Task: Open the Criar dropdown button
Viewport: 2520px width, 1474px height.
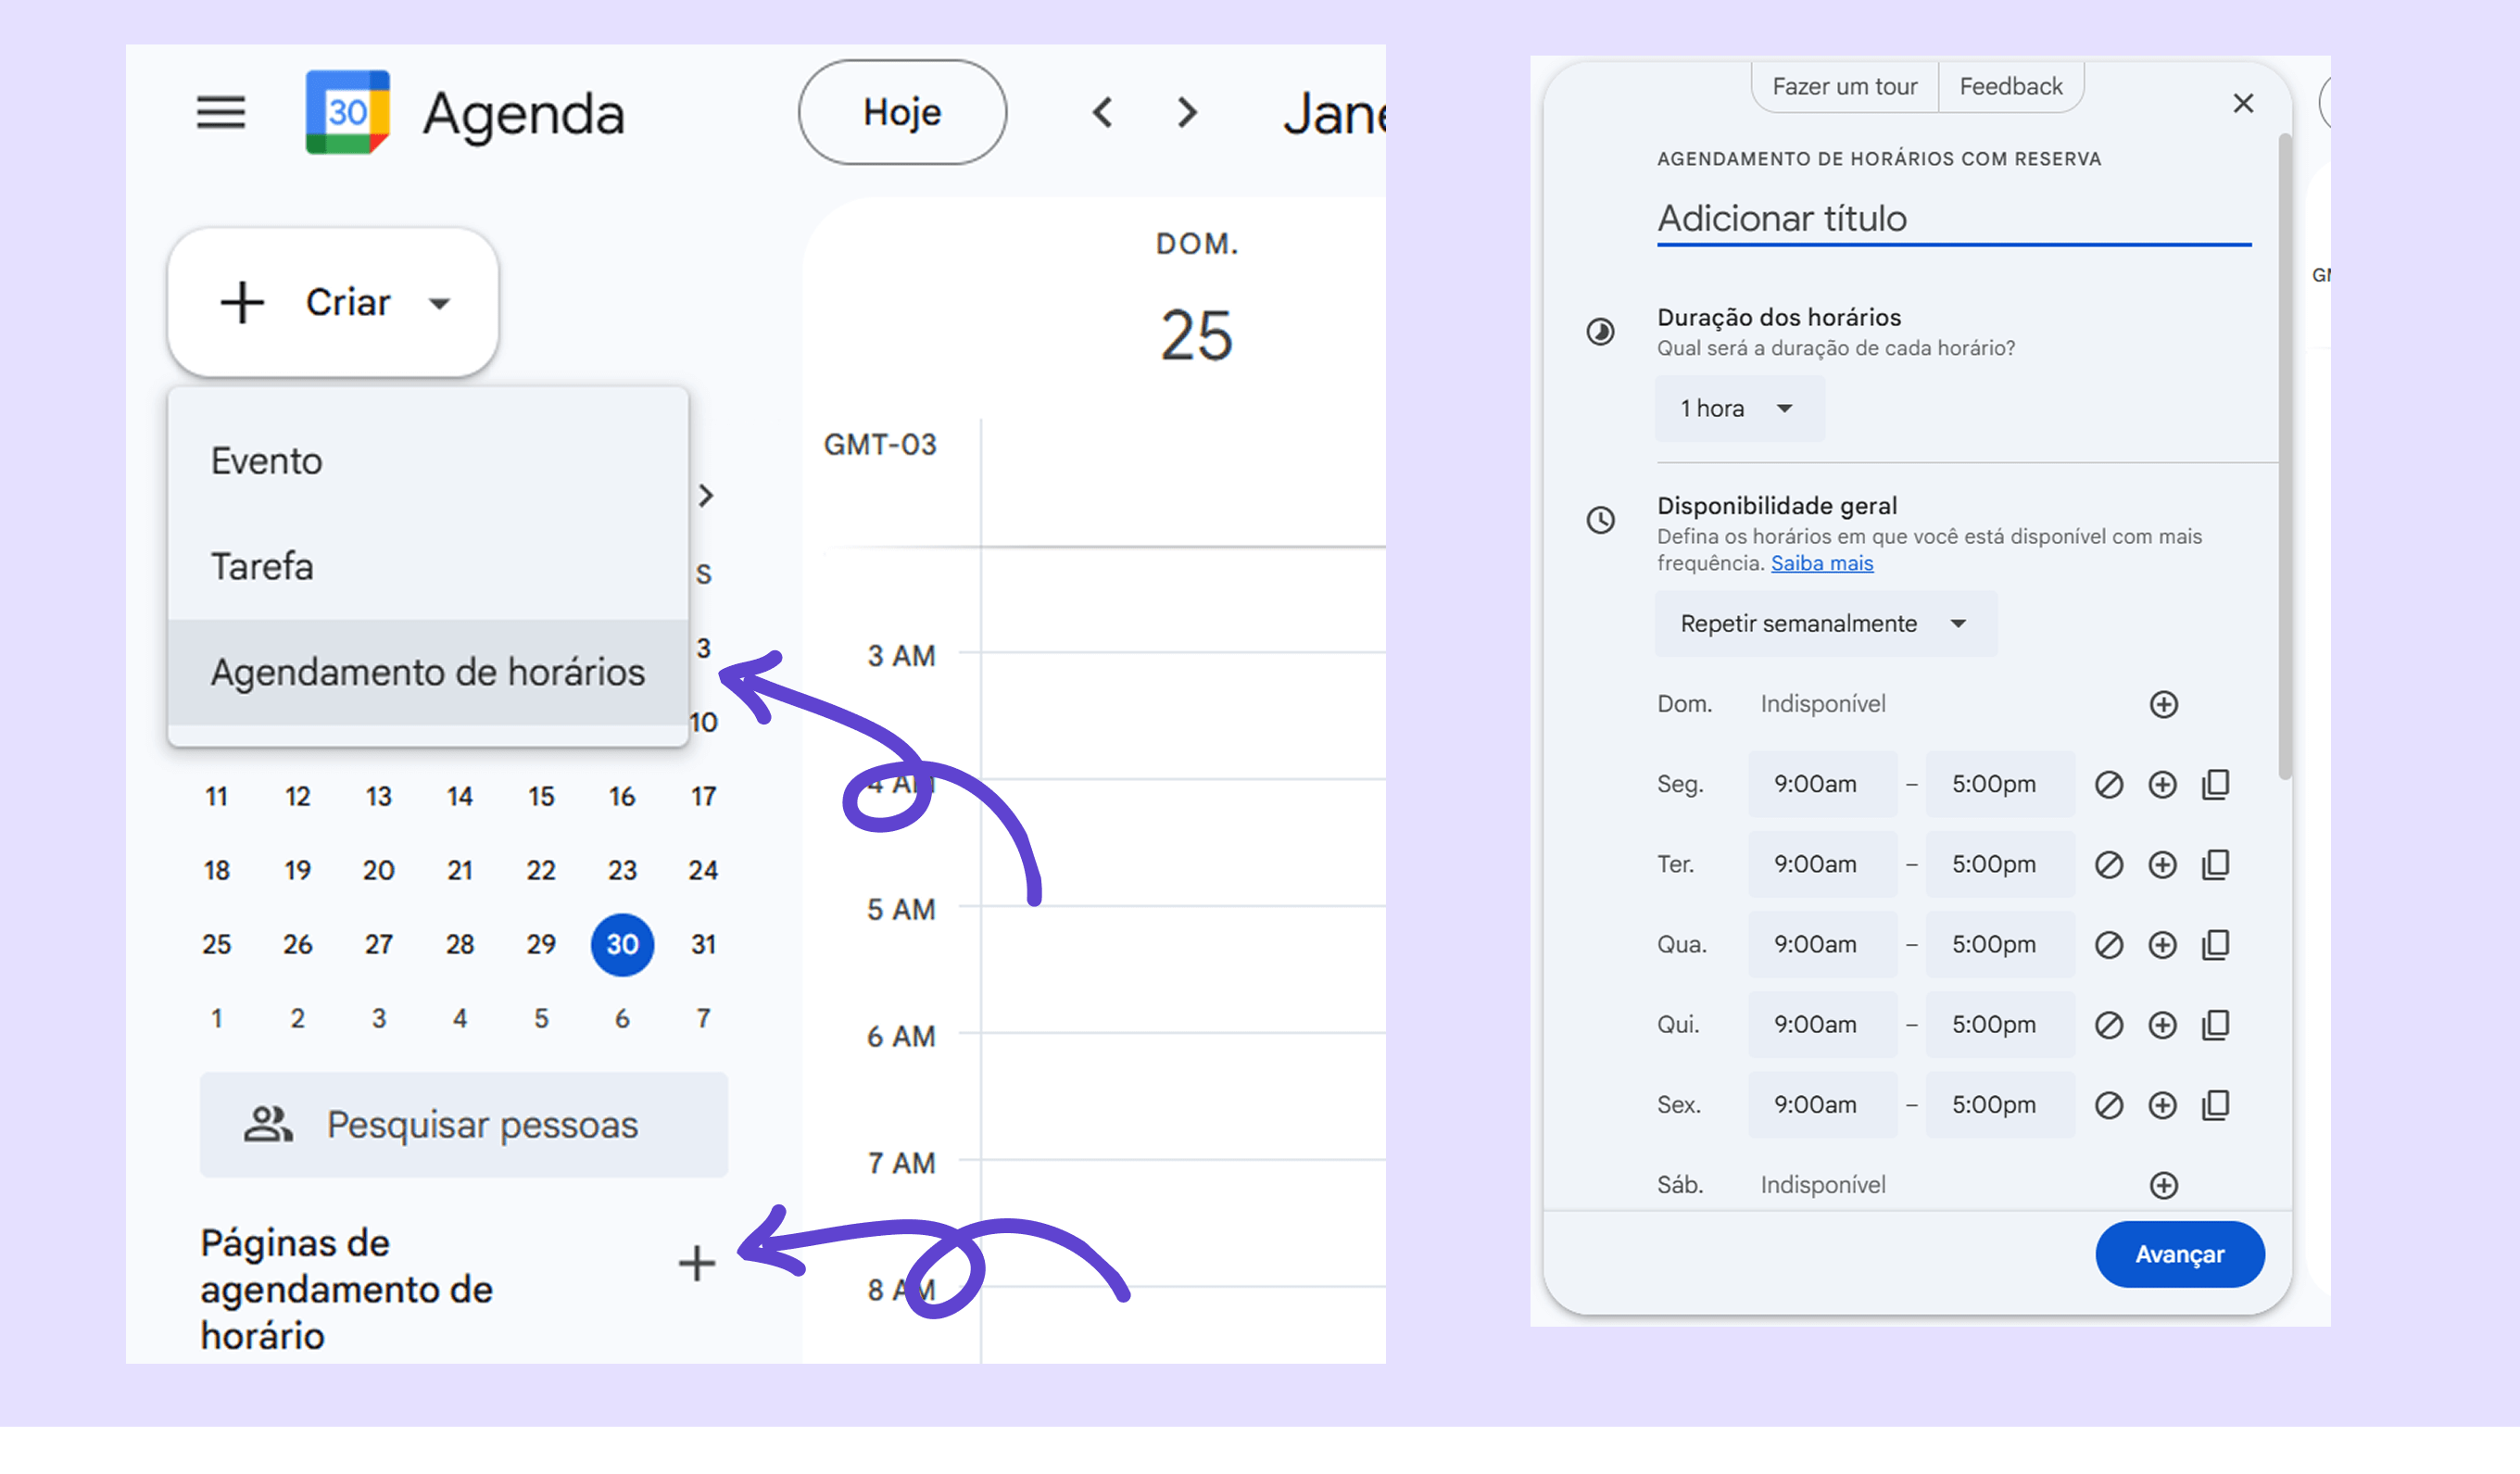Action: pos(333,302)
